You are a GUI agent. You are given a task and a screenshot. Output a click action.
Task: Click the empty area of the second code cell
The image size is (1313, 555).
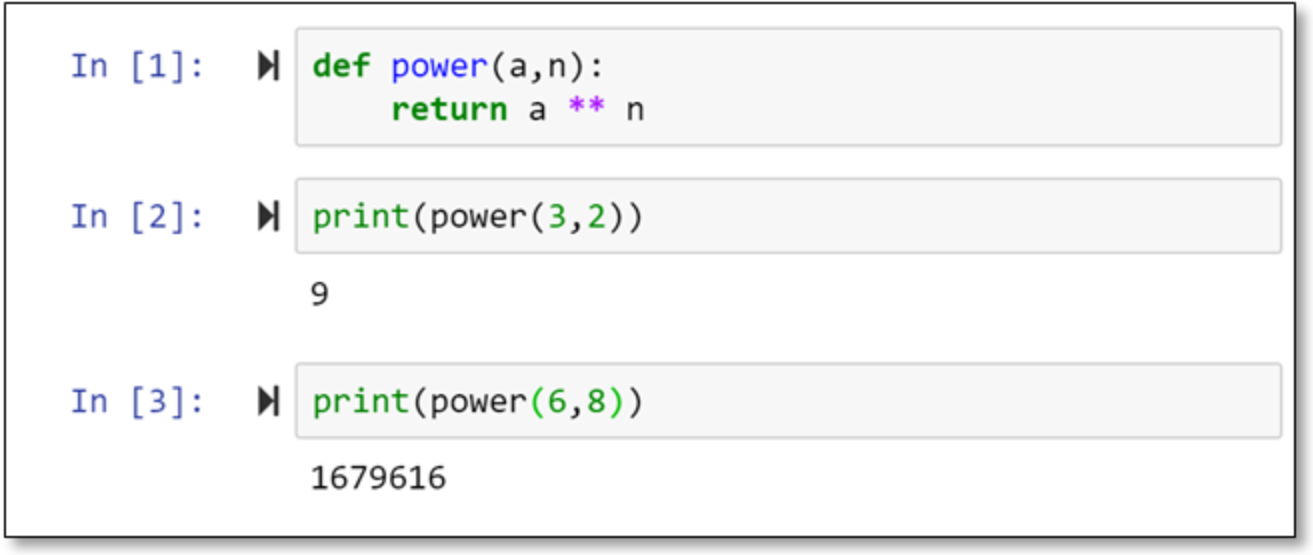[x=950, y=216]
